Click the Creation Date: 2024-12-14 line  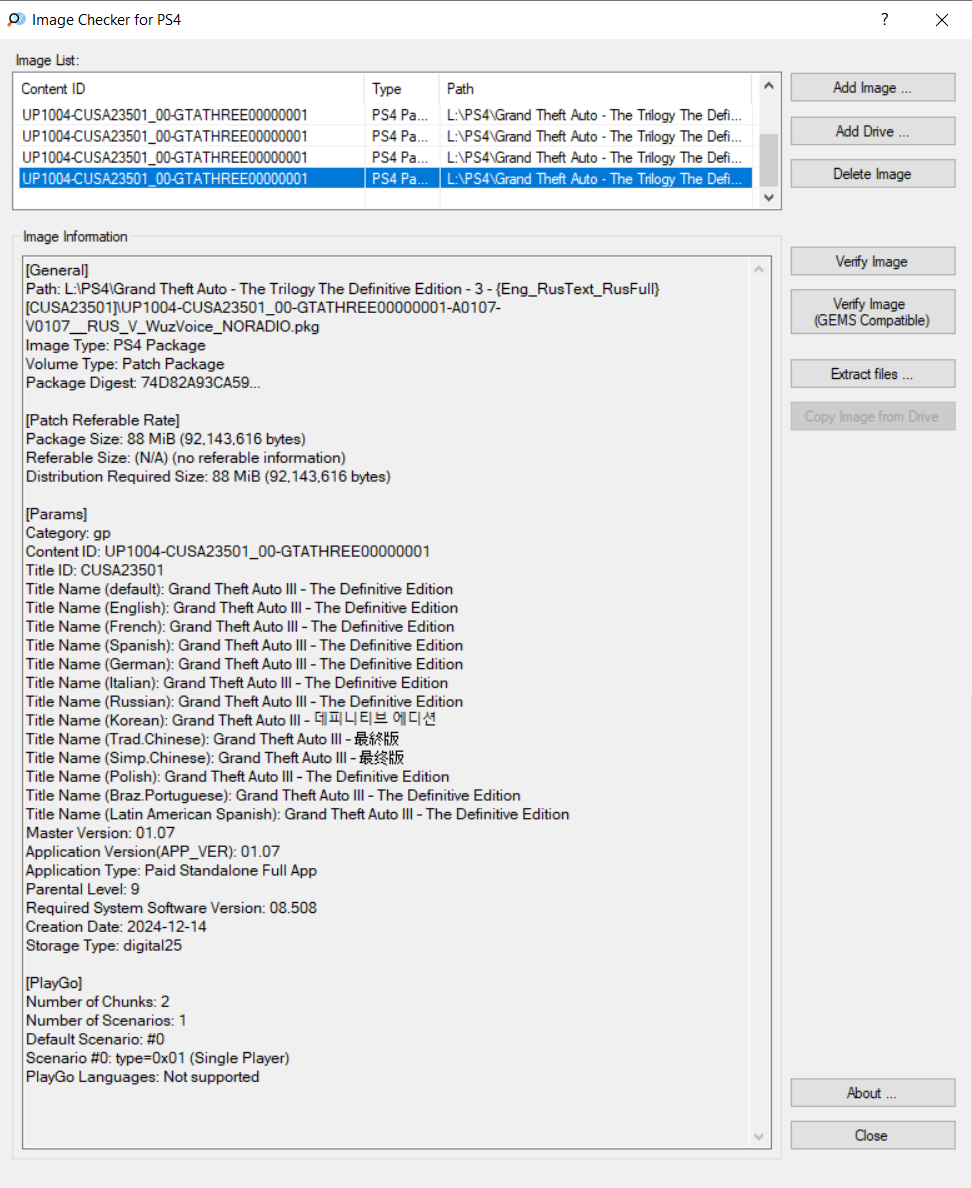point(116,927)
